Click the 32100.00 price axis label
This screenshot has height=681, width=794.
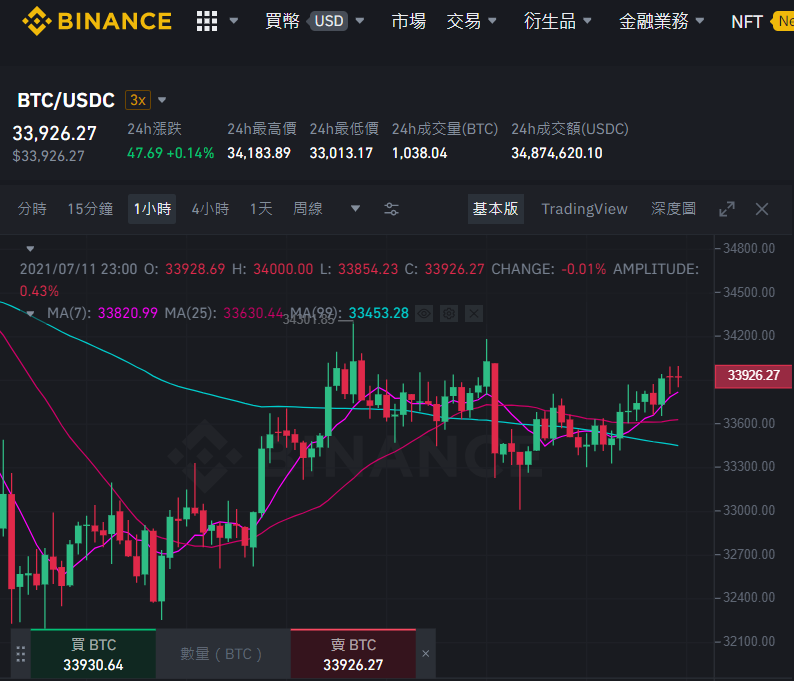click(748, 641)
